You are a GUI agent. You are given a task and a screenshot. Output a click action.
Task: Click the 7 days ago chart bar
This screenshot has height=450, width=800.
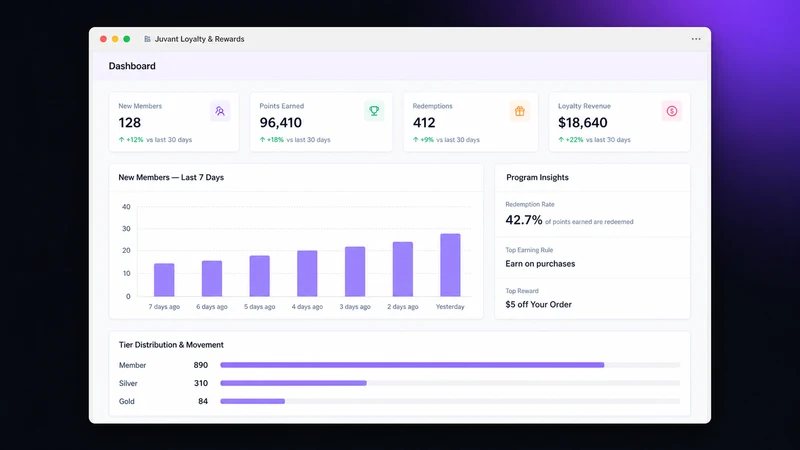pos(164,280)
